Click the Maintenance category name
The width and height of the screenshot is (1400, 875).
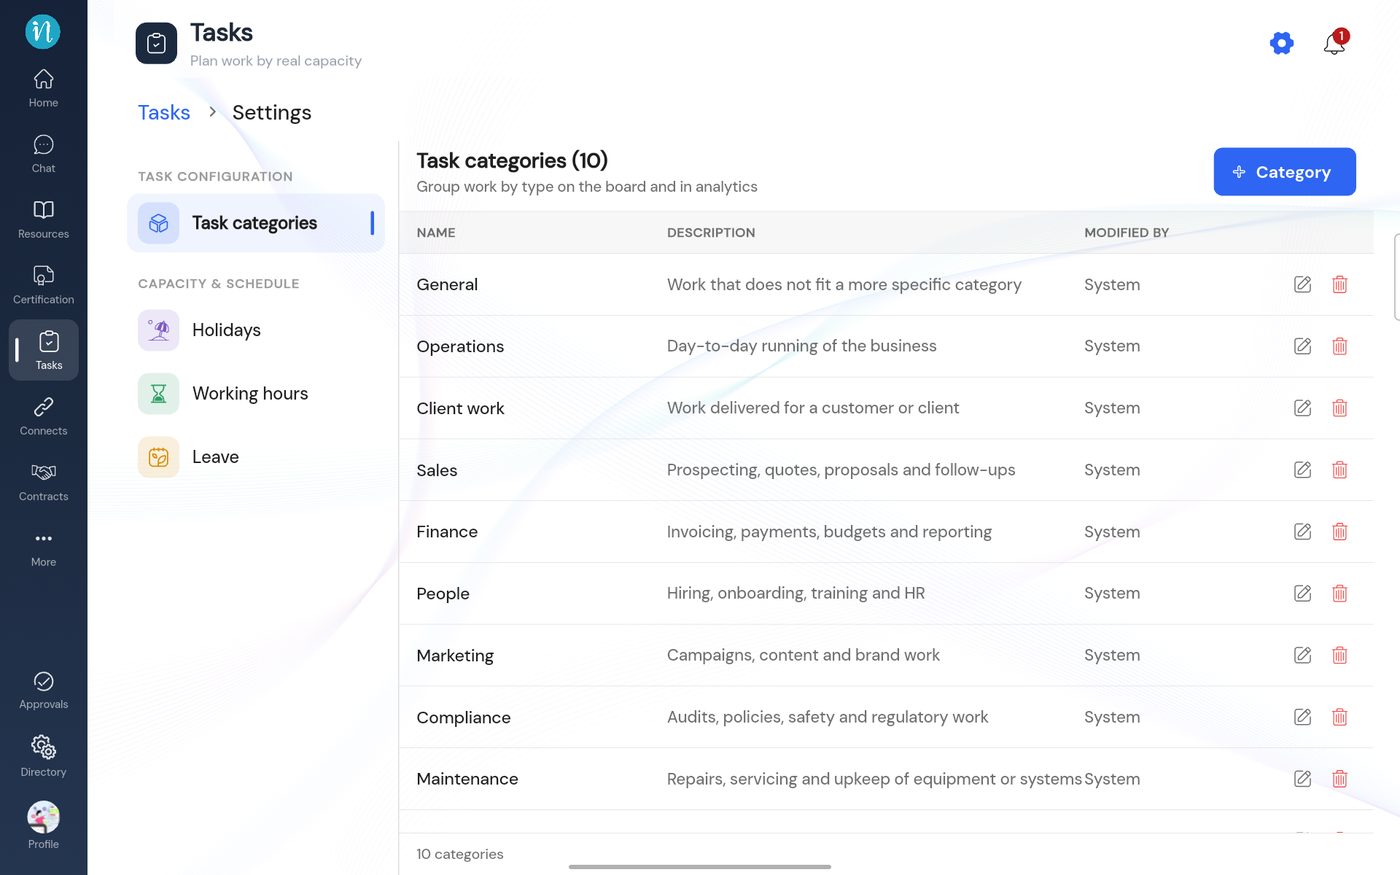[x=467, y=779]
